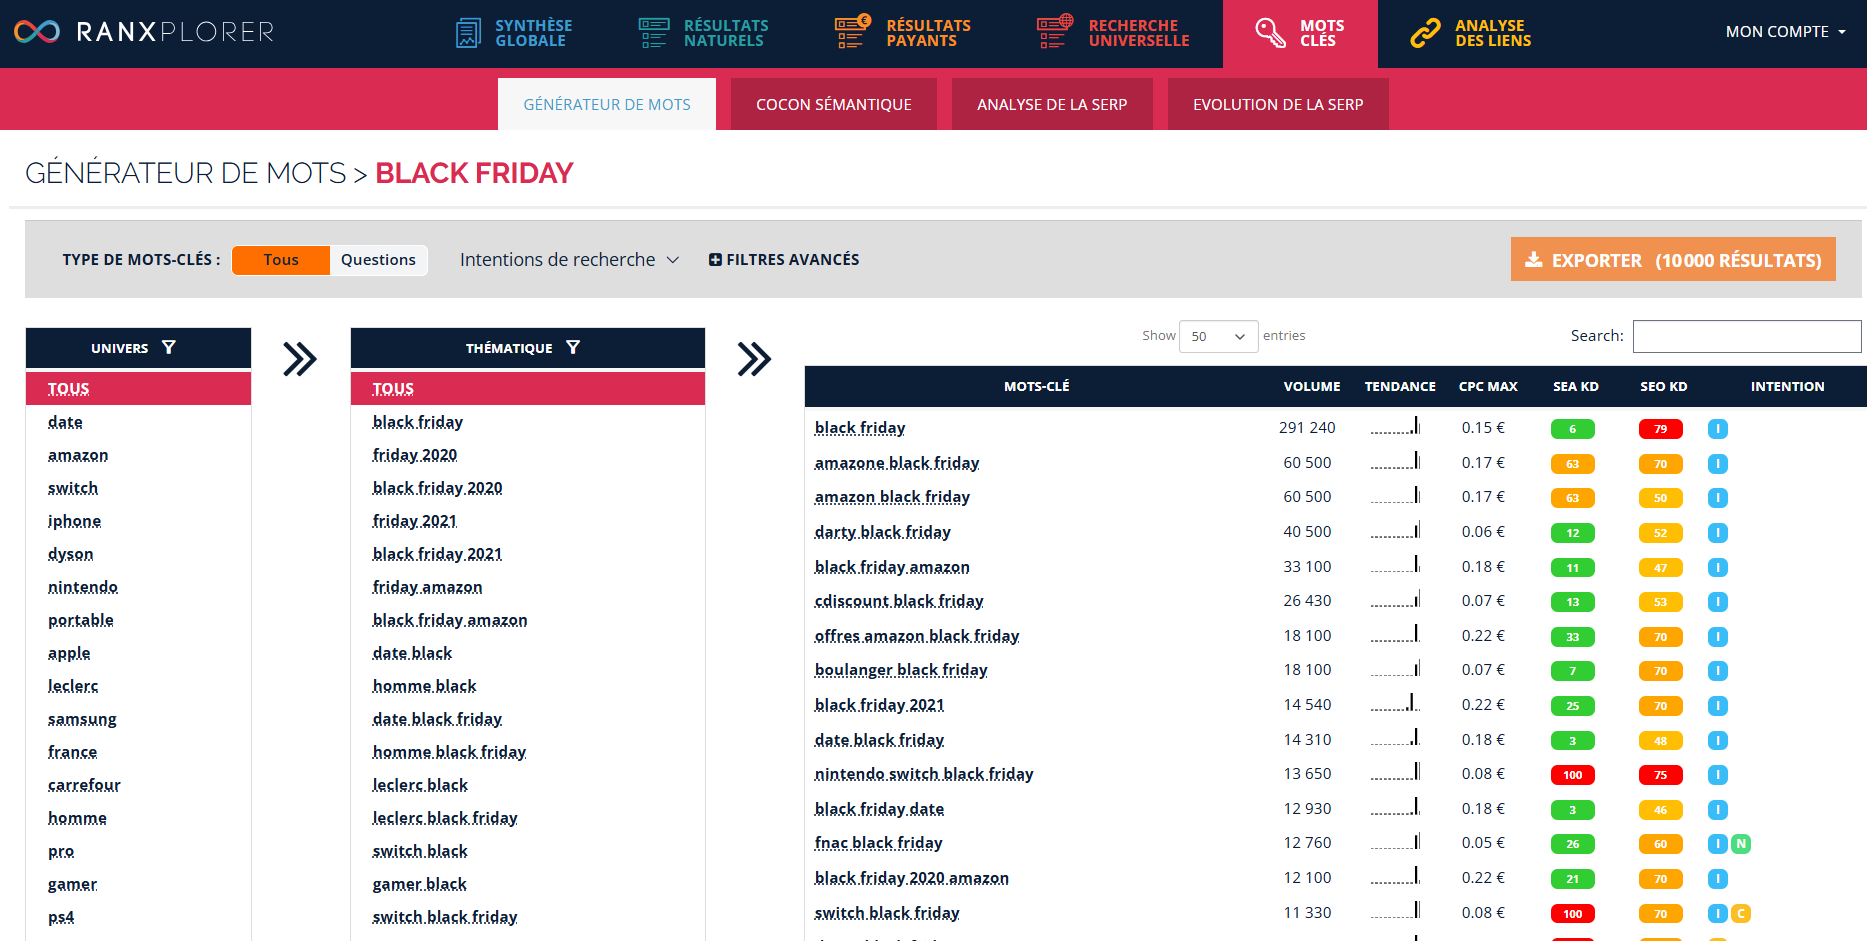Open Résultats Naturels section

pyautogui.click(x=704, y=33)
